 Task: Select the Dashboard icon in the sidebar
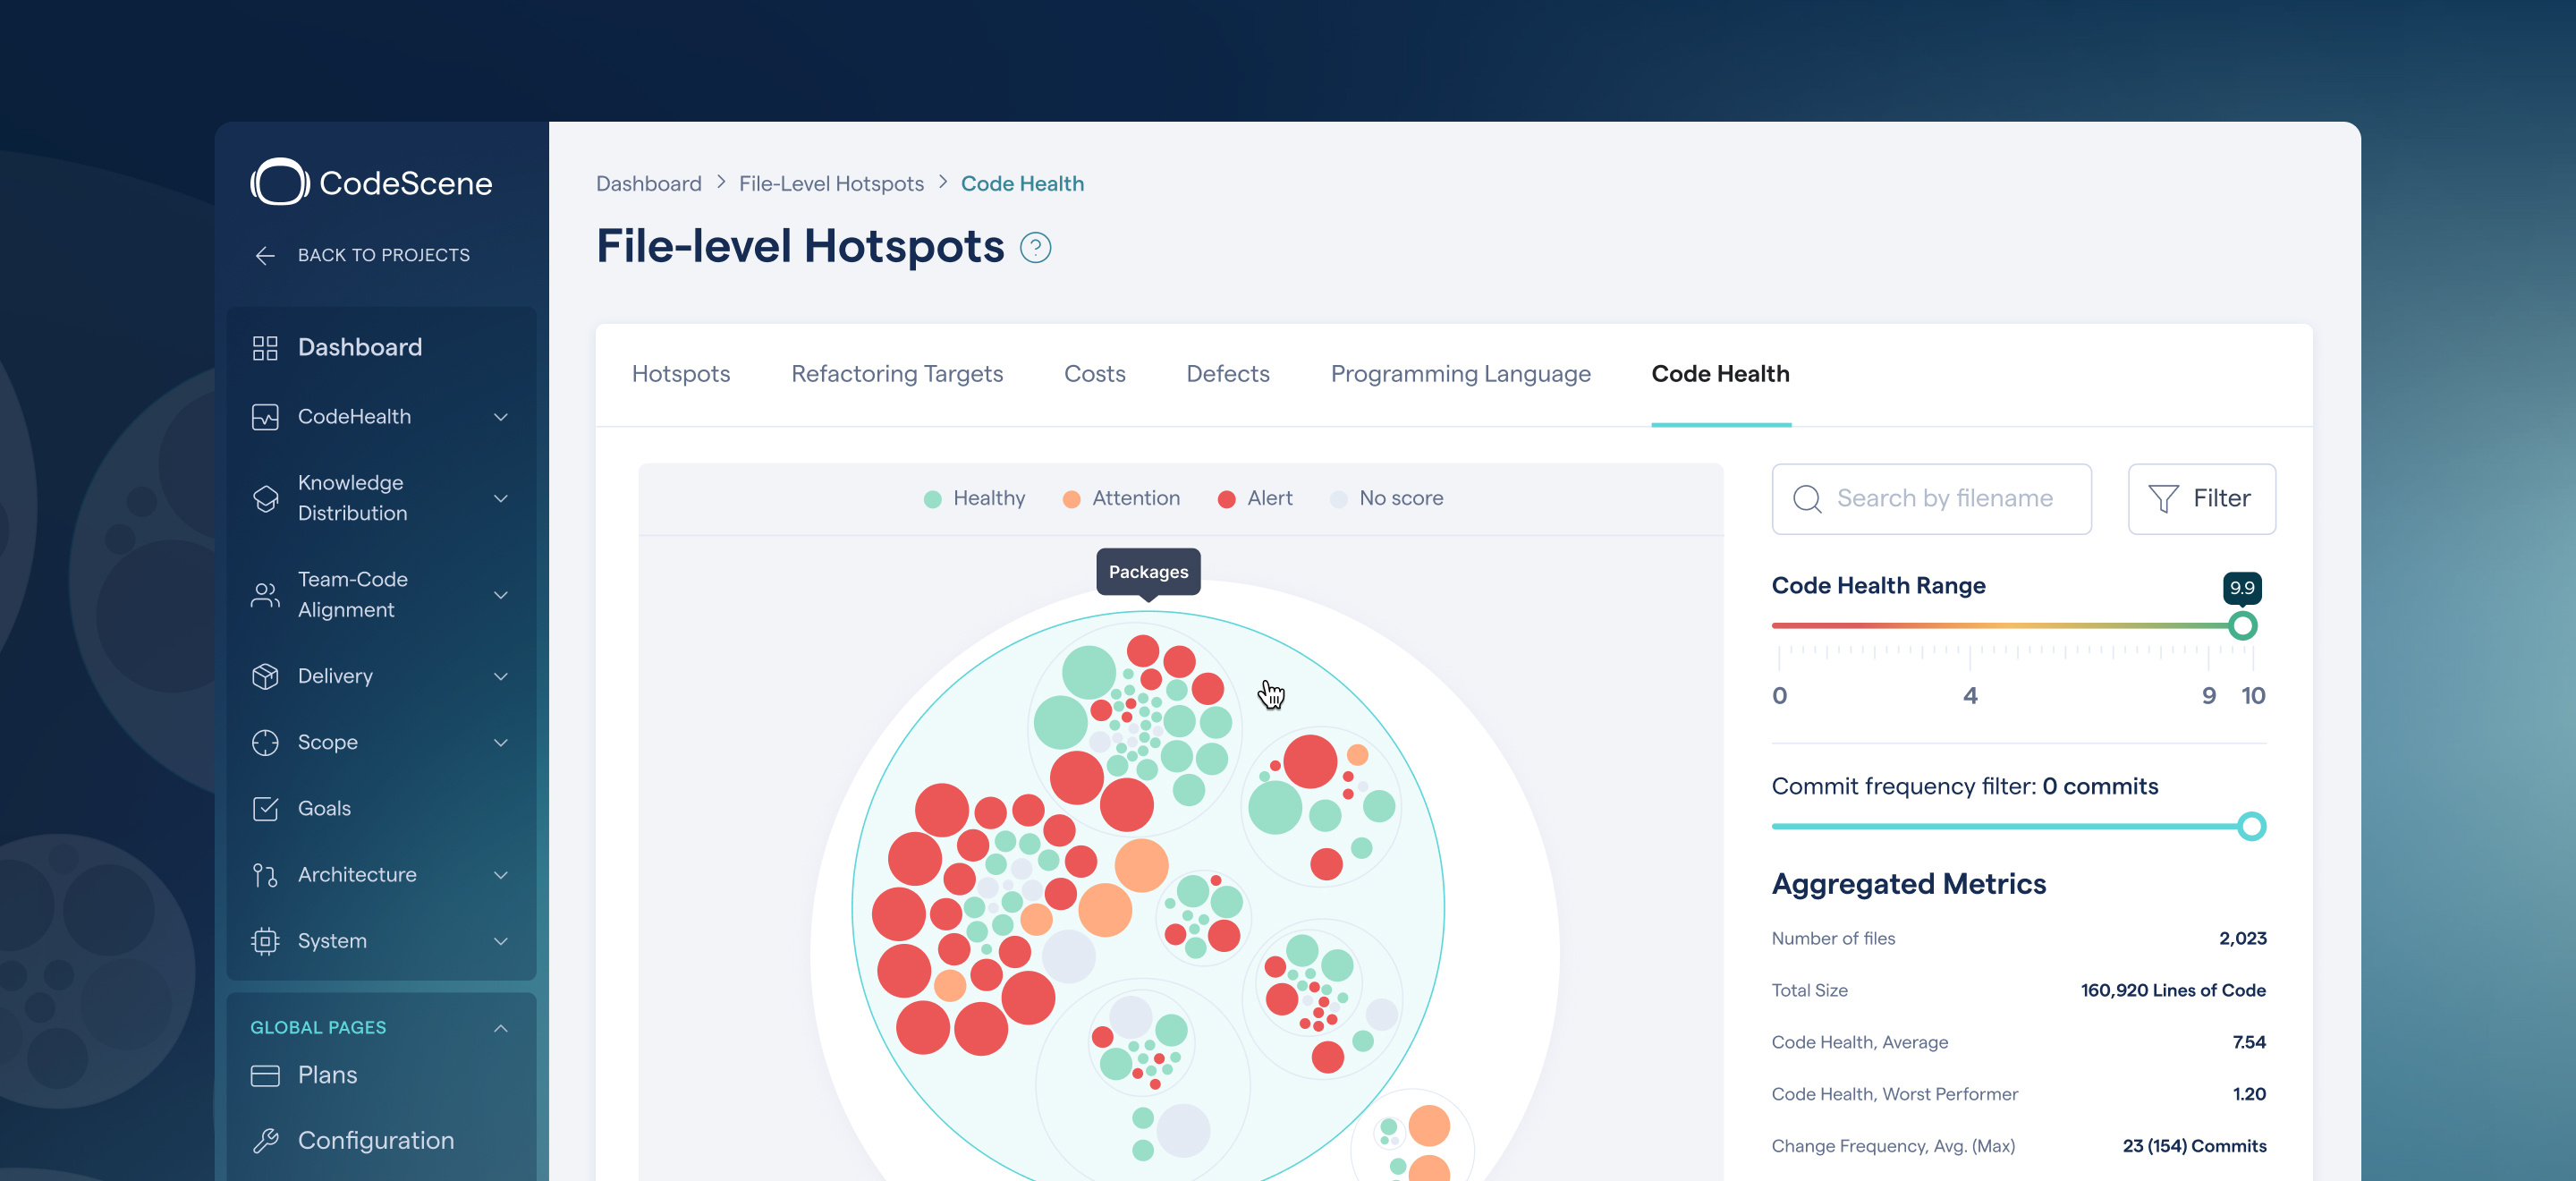point(265,347)
